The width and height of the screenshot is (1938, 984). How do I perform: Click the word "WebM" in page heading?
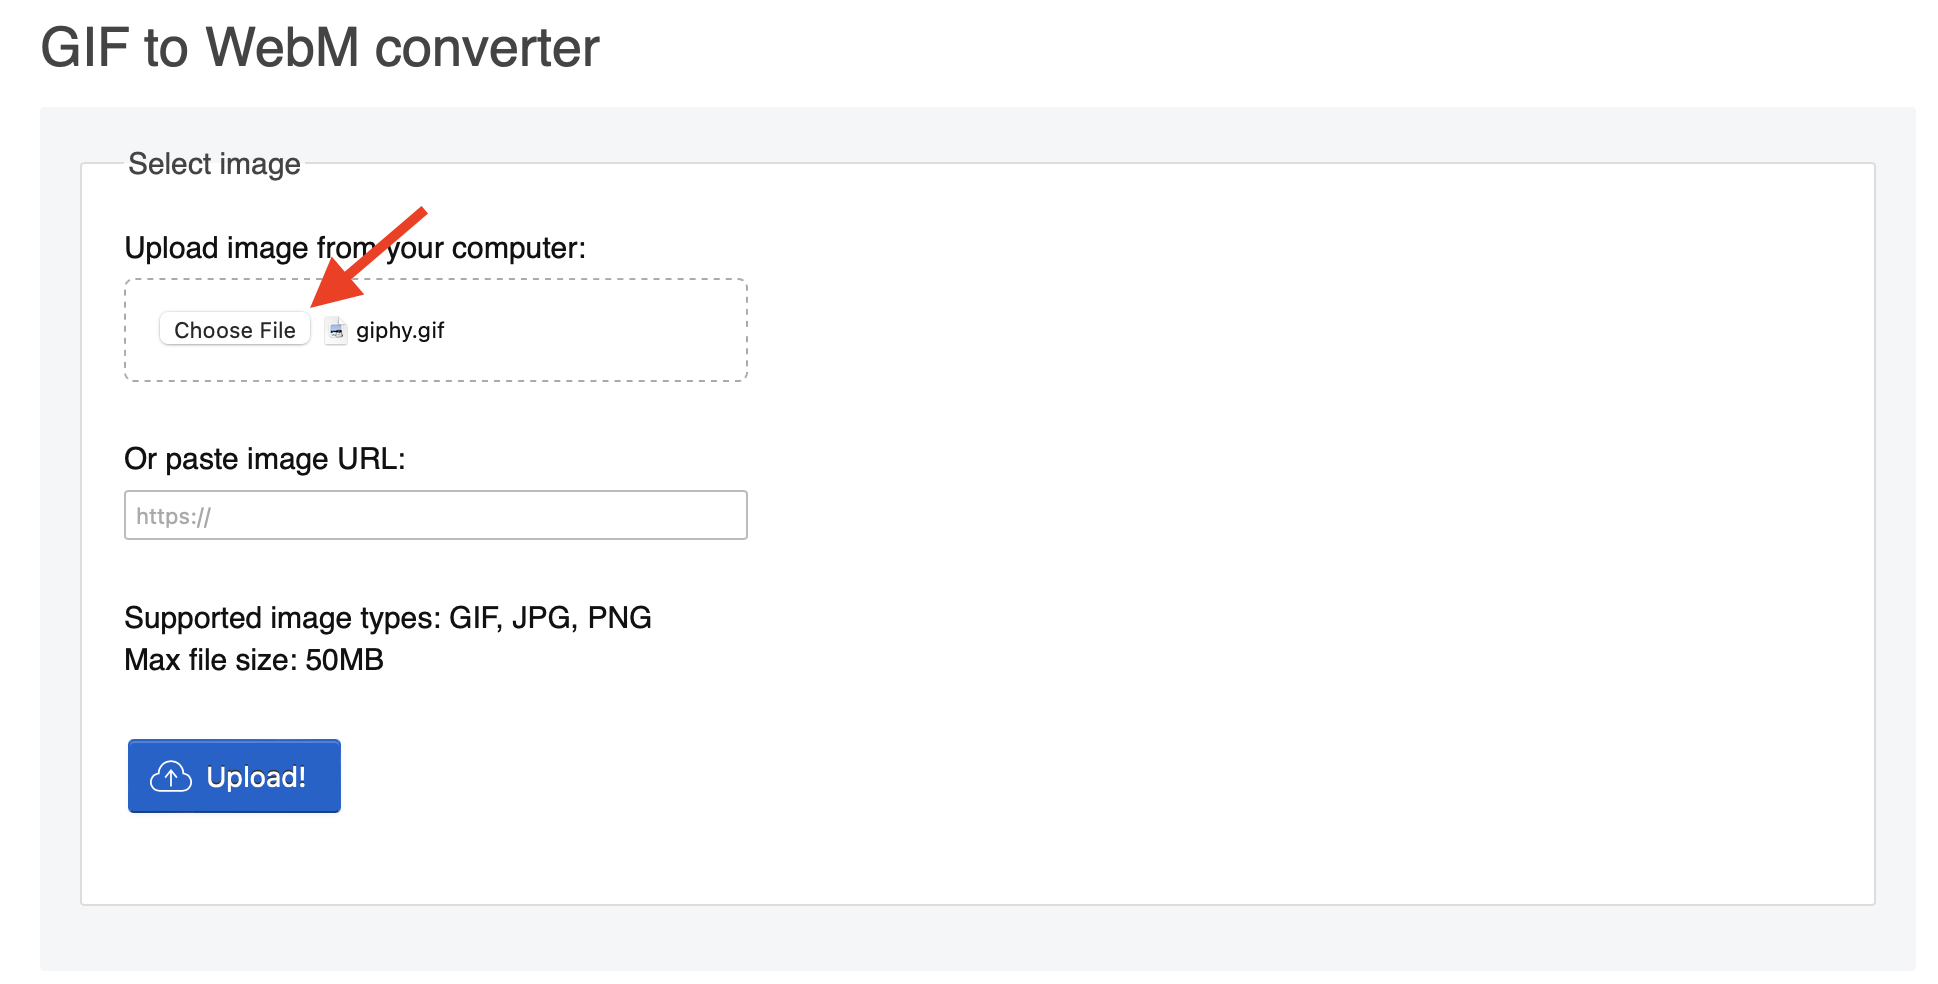282,47
